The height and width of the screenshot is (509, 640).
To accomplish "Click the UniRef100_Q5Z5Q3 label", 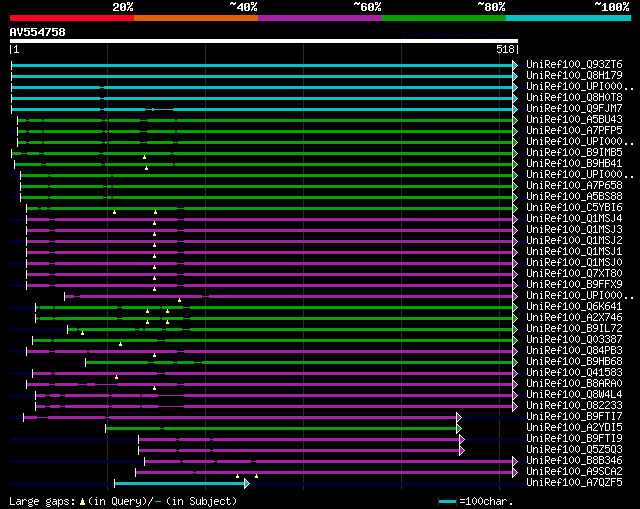I will (574, 450).
